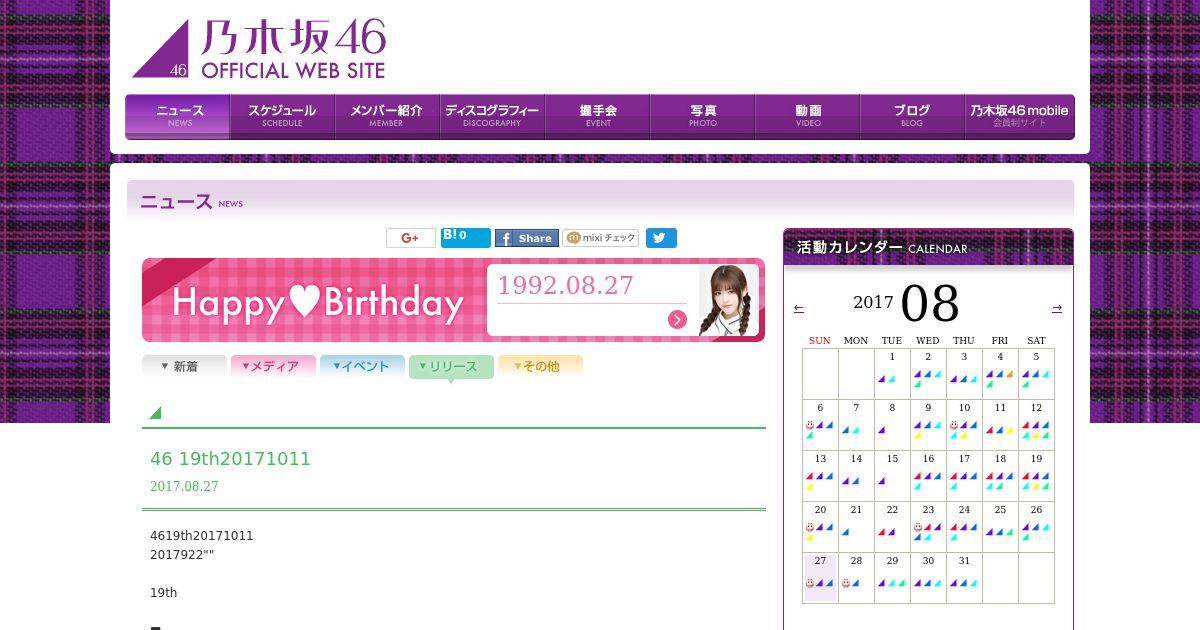
Task: Select August 12 in calendar
Action: [1036, 424]
